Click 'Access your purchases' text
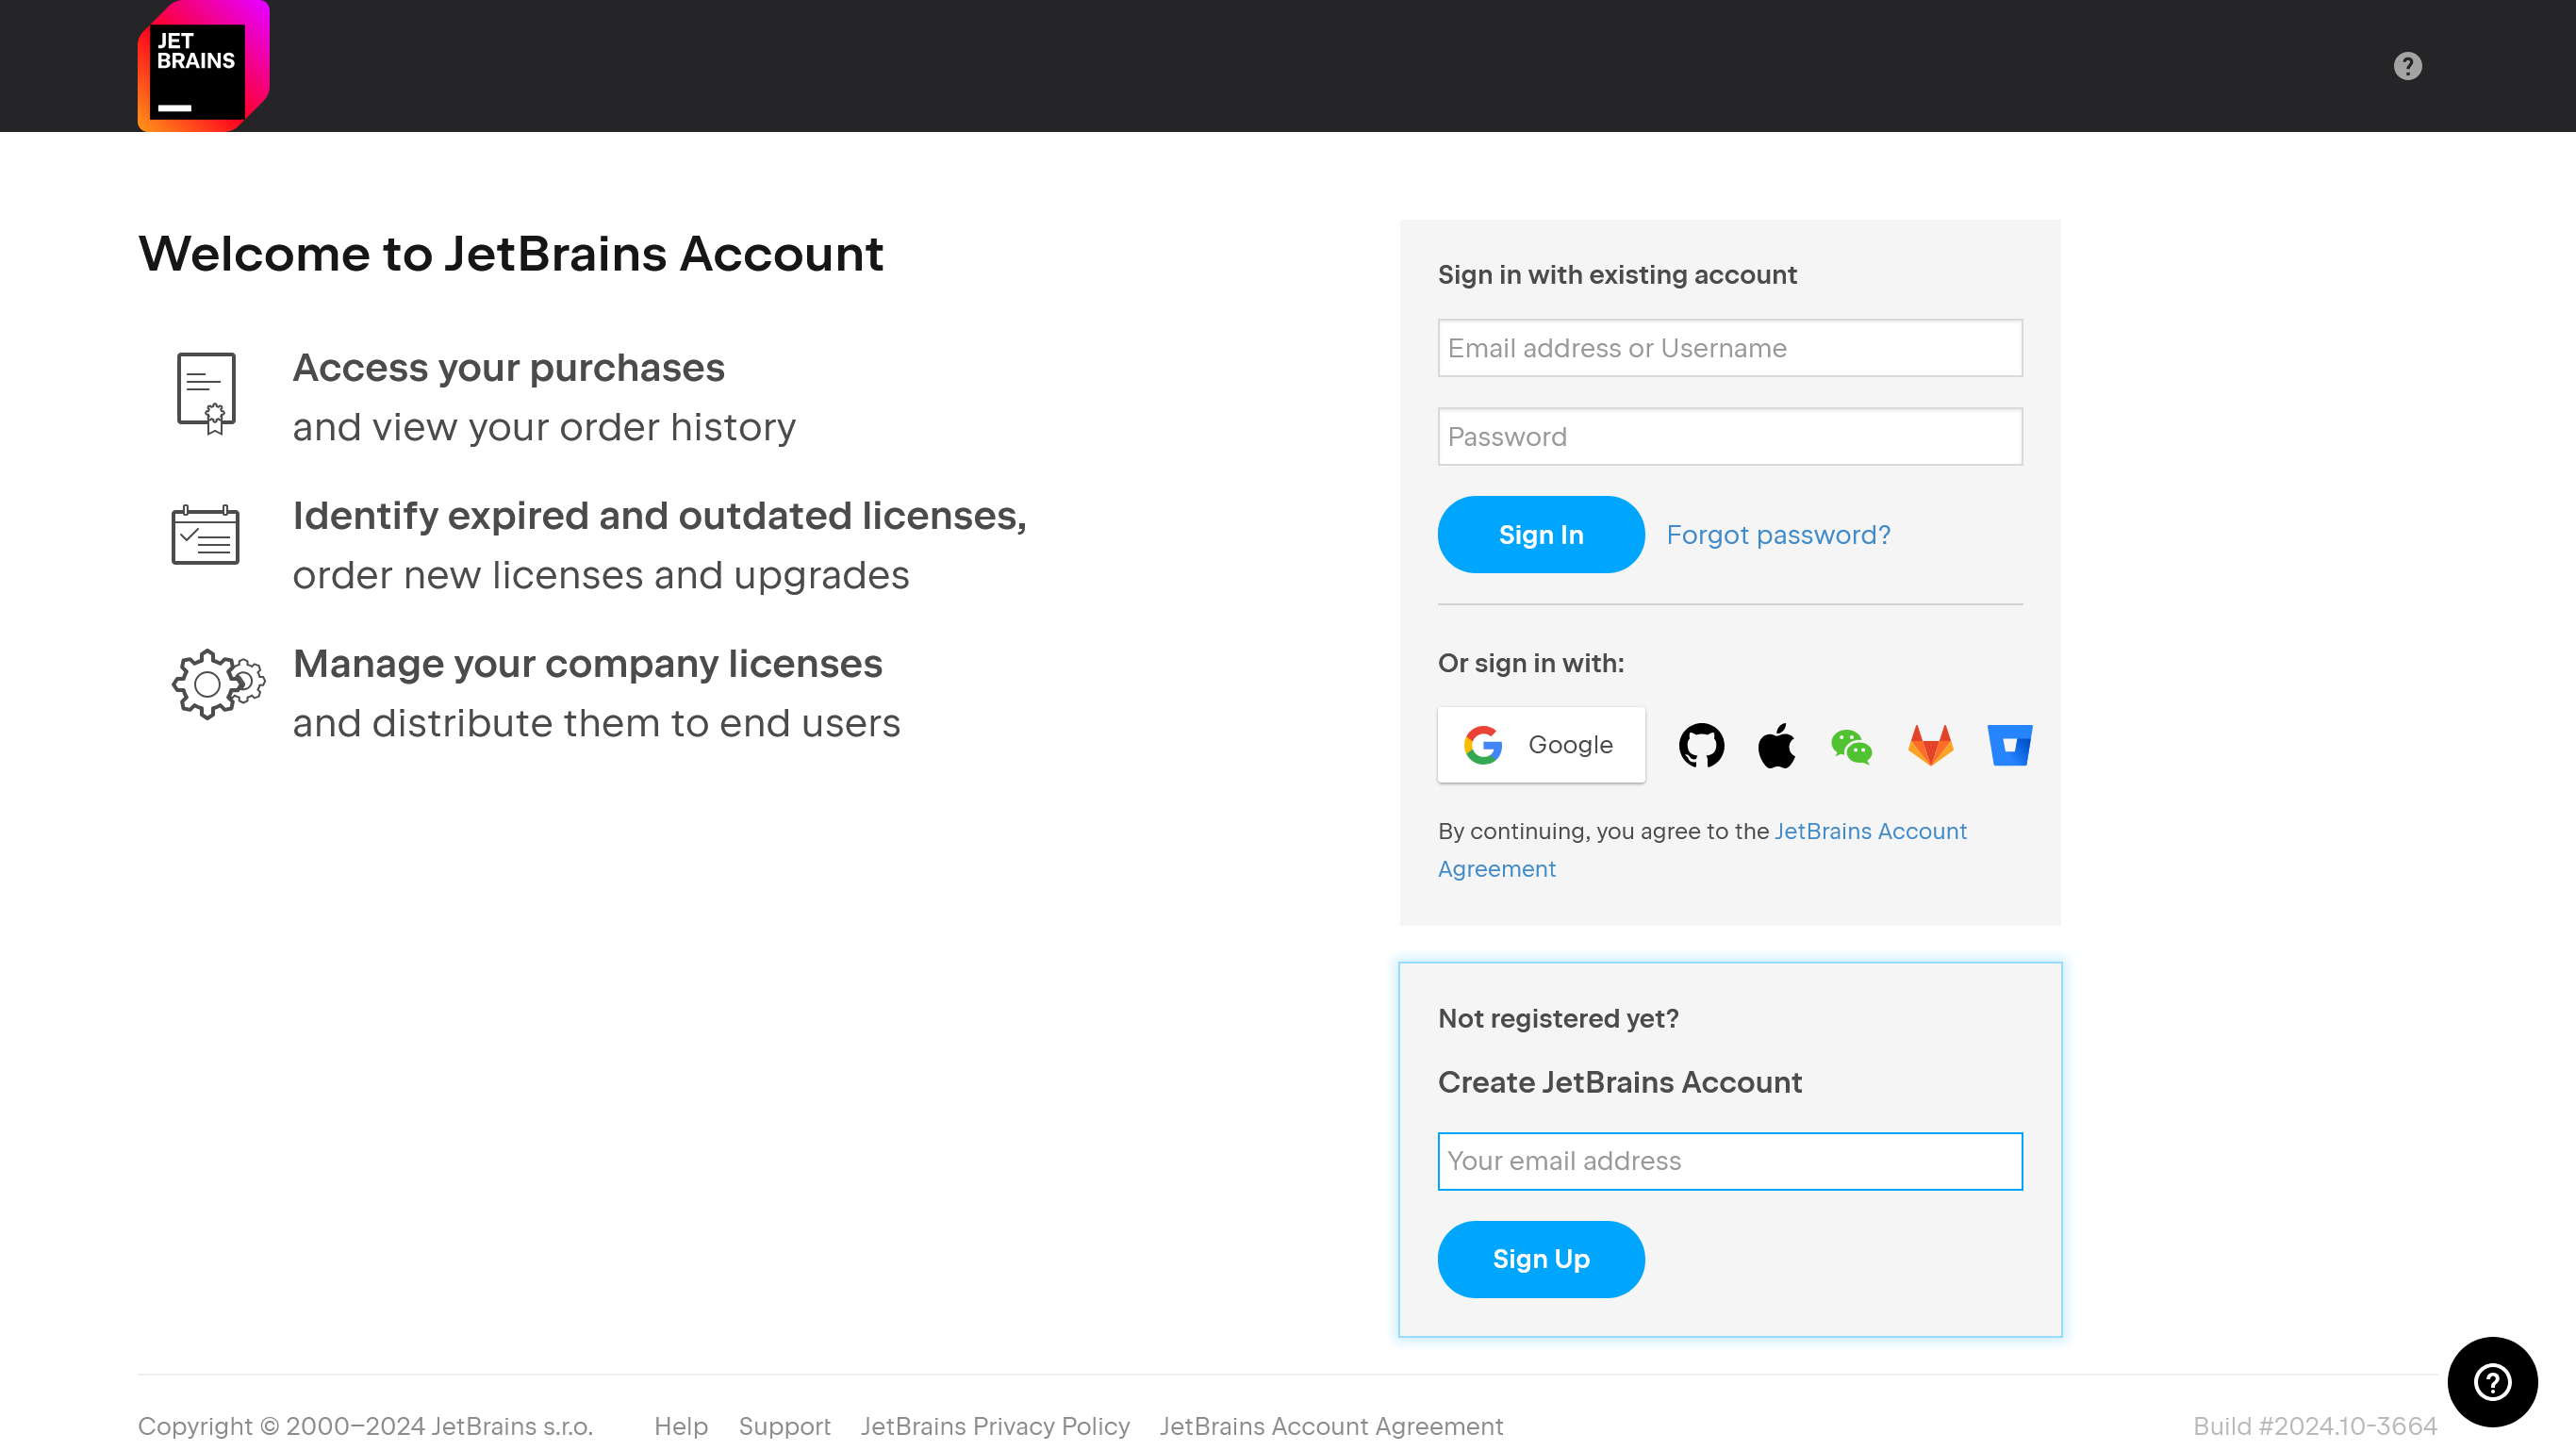 point(508,368)
